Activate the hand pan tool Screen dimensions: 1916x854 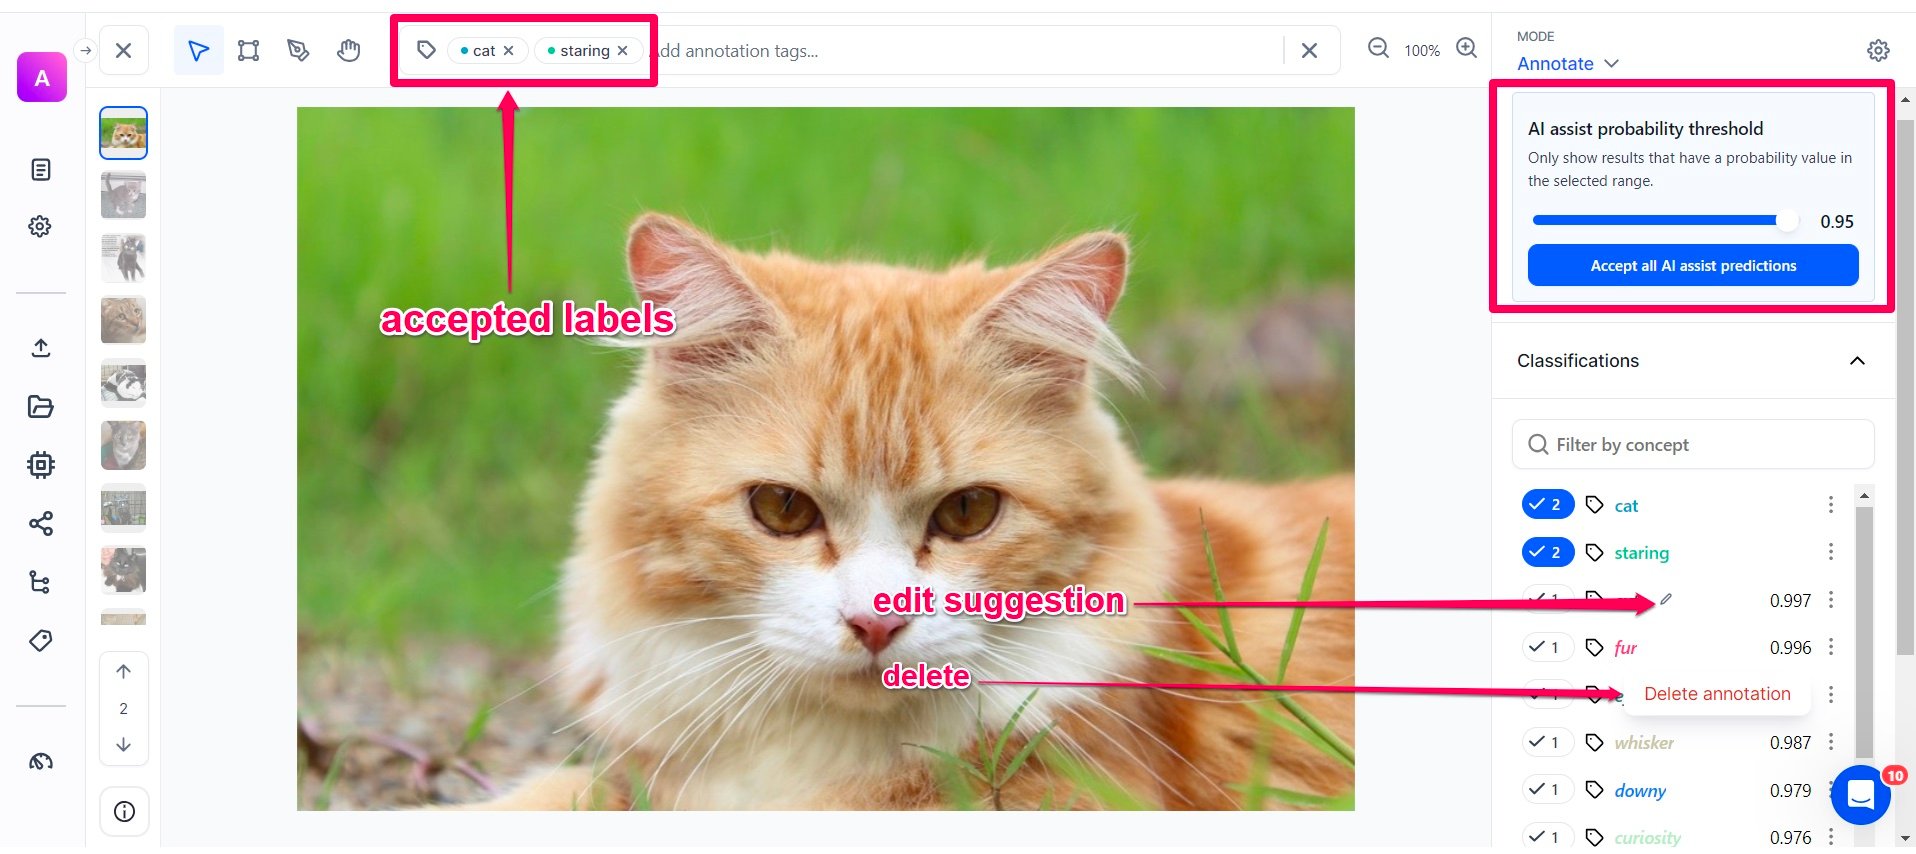[348, 51]
